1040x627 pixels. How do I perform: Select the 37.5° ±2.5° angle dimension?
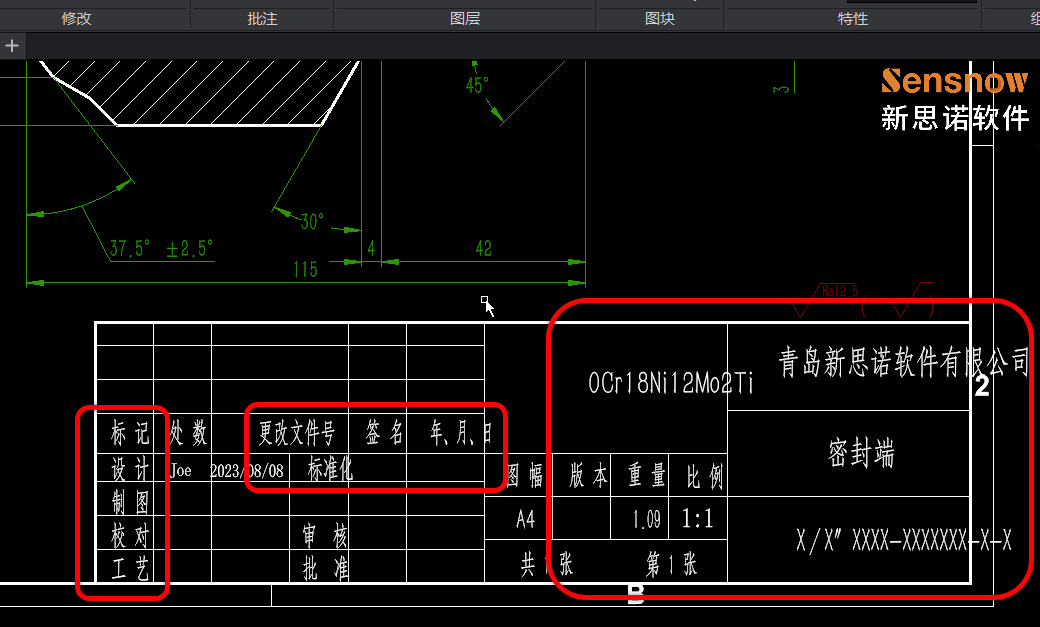(x=162, y=249)
